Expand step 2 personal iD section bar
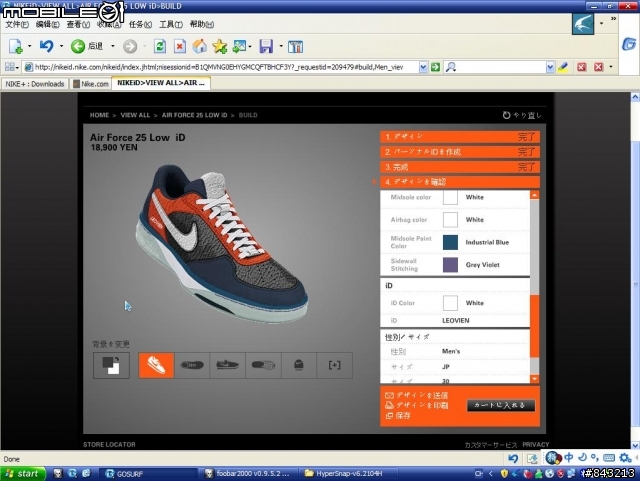 pos(460,152)
